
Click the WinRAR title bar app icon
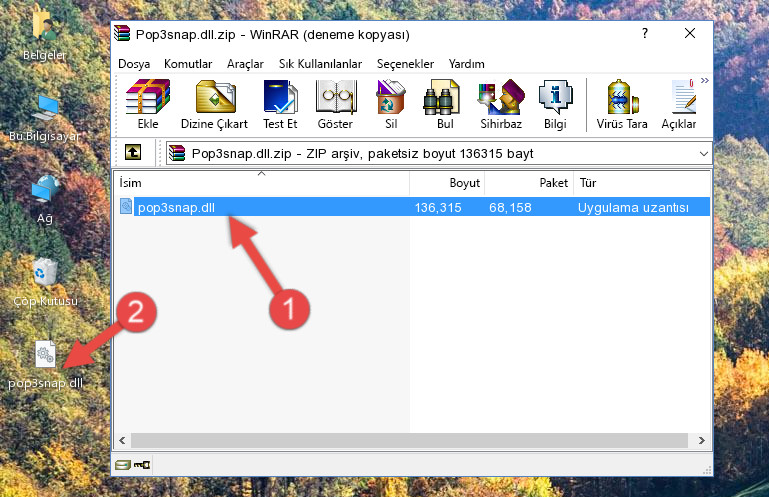pyautogui.click(x=122, y=34)
